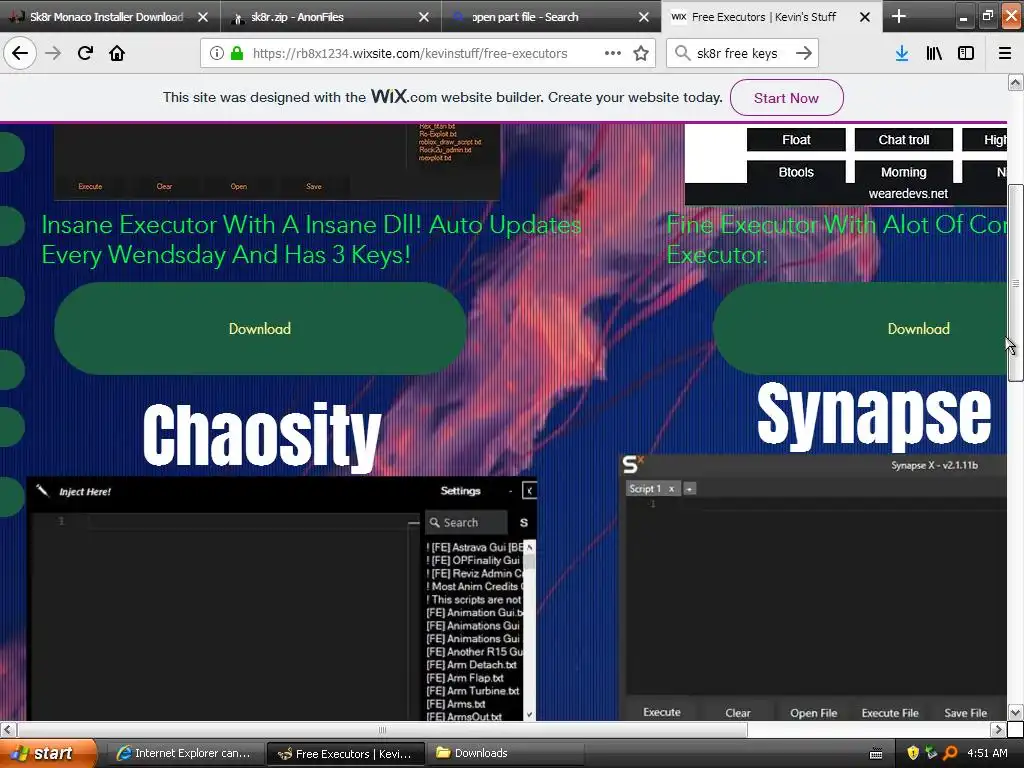
Task: Click the Search field in Chaosity script list
Action: point(466,522)
